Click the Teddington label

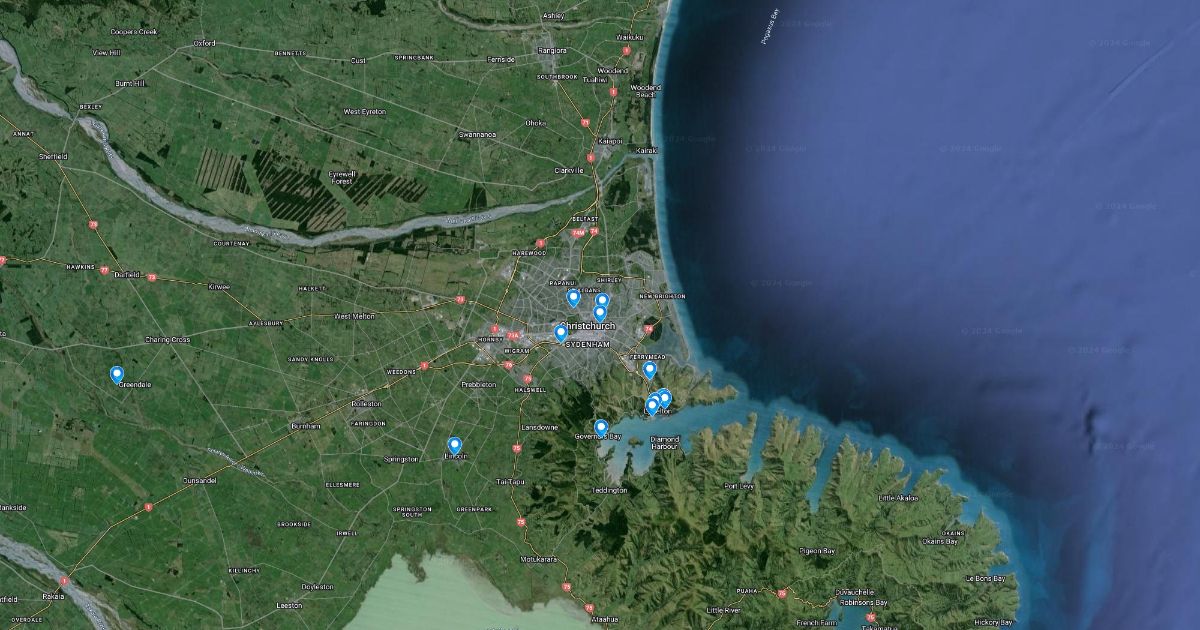tap(610, 490)
